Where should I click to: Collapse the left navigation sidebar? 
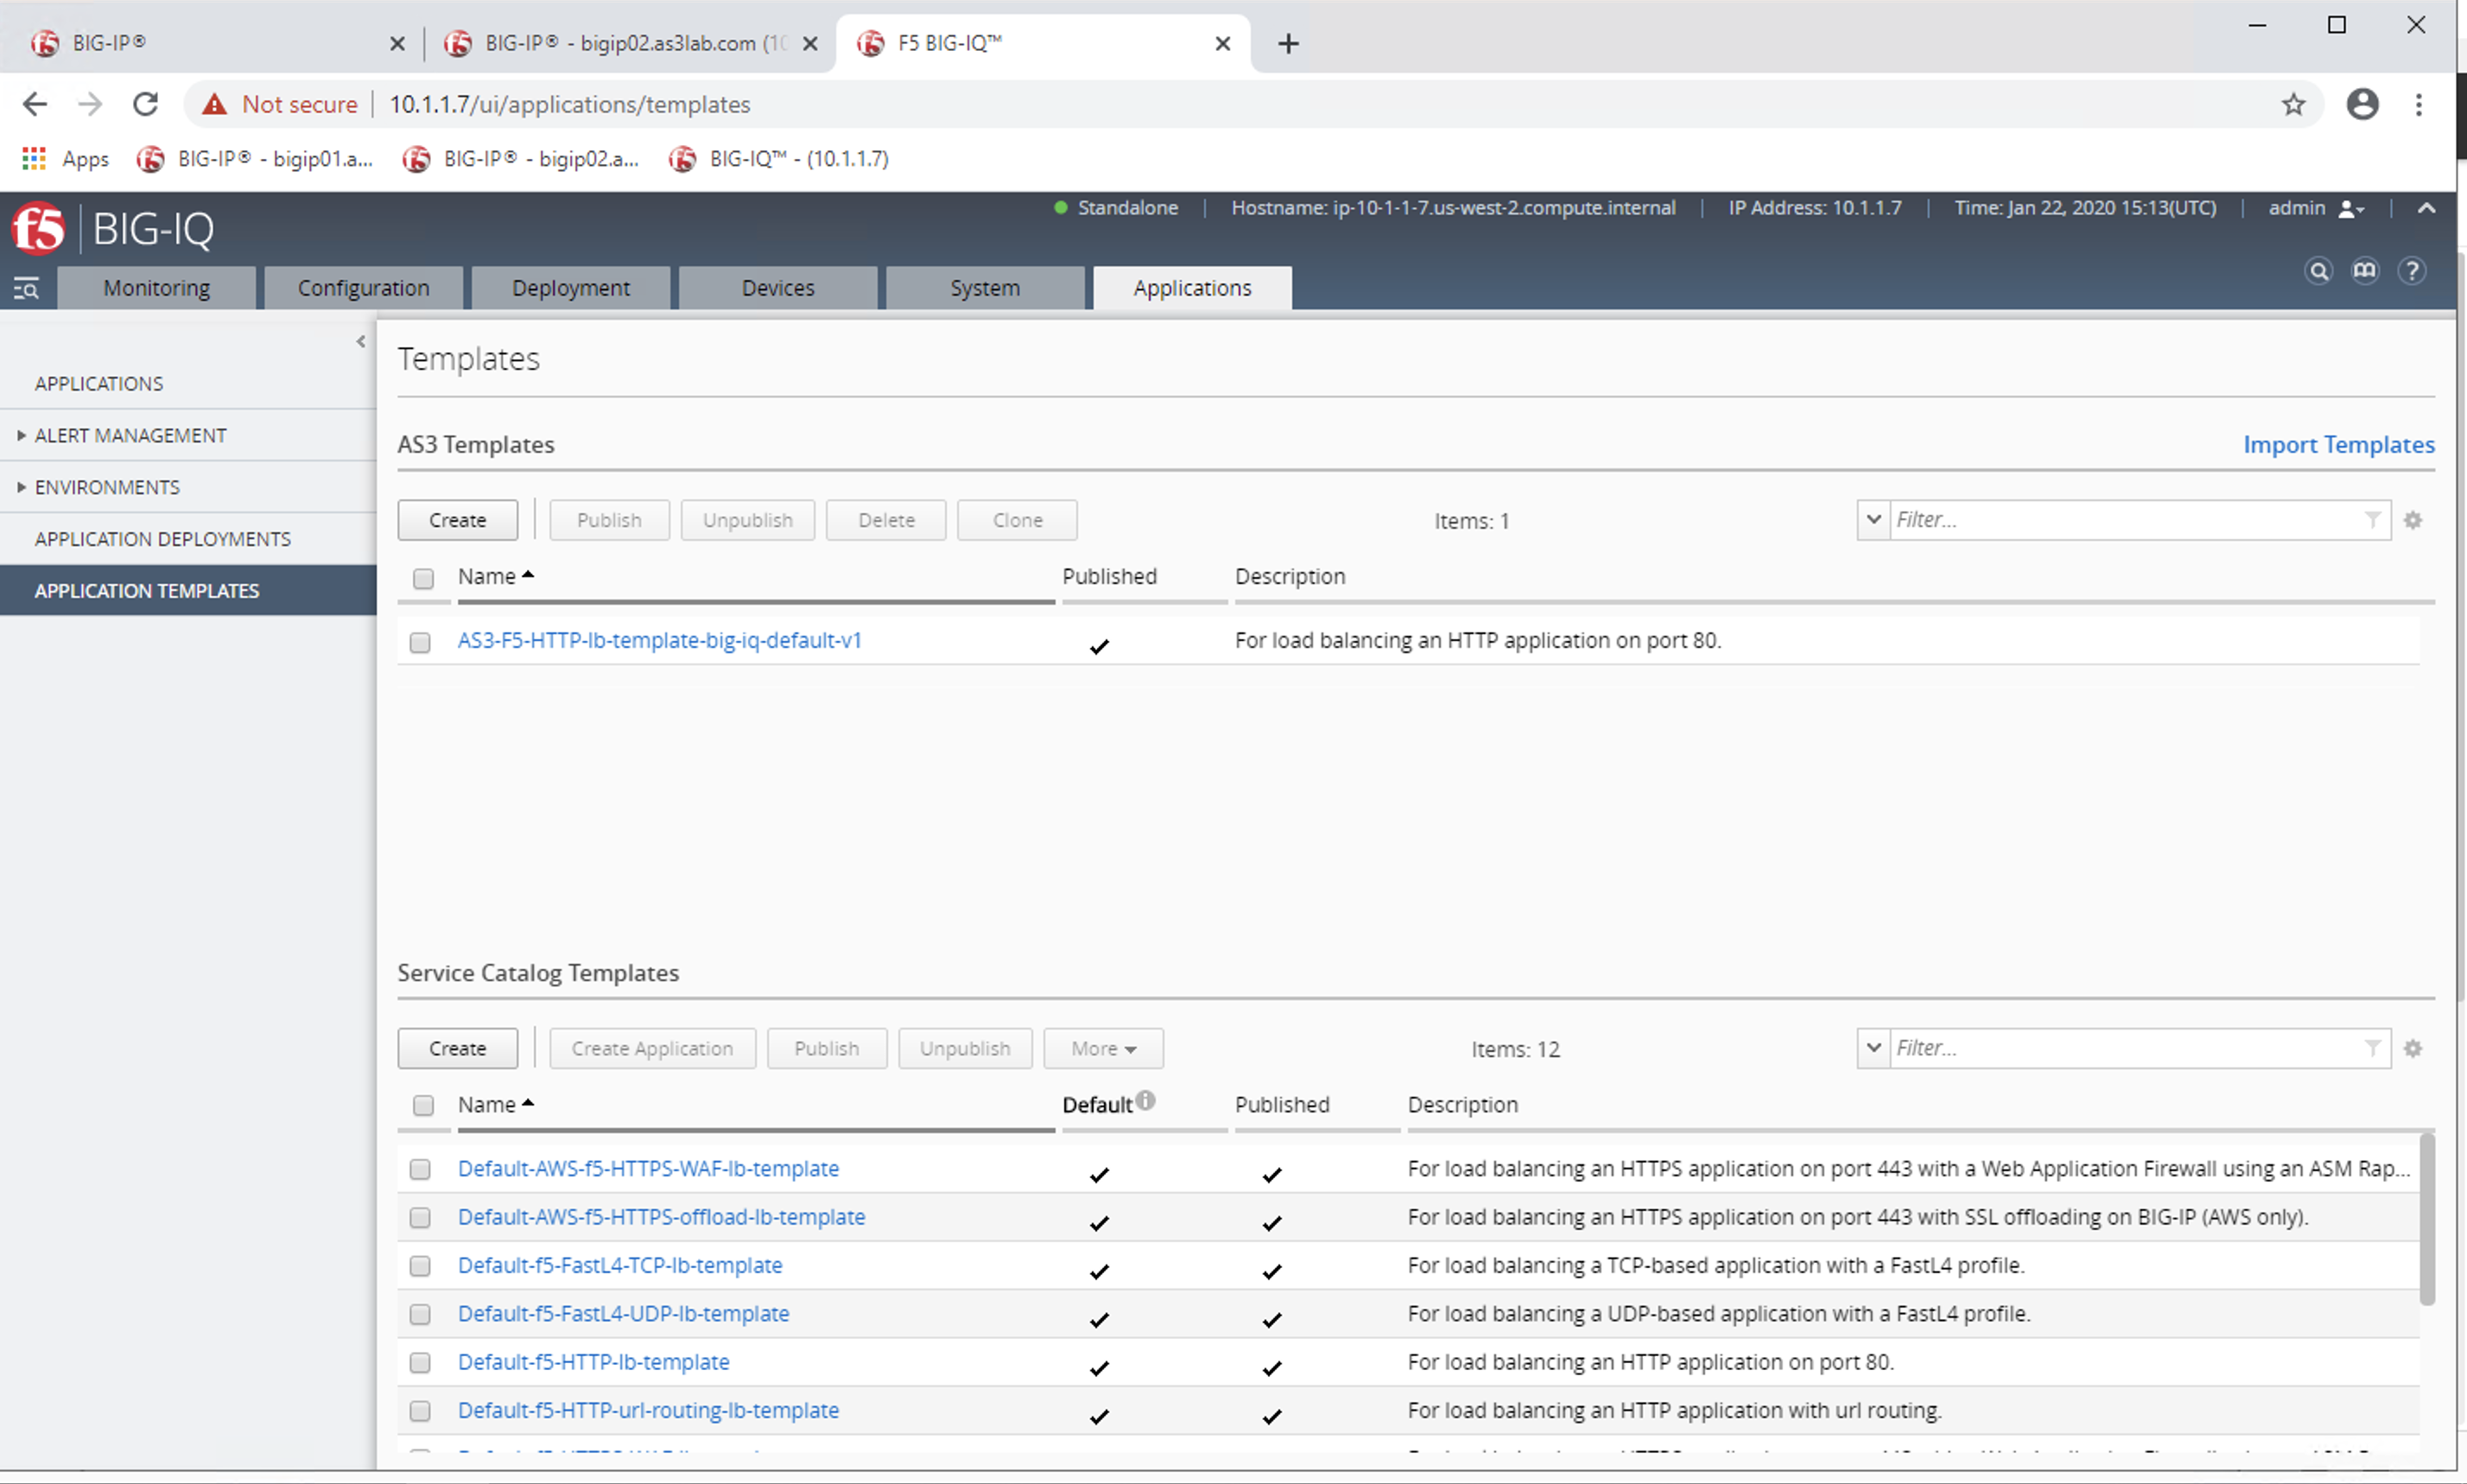click(361, 342)
